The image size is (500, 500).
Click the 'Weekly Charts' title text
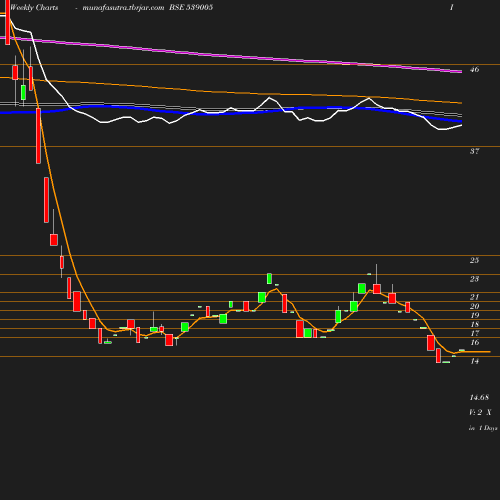point(34,8)
